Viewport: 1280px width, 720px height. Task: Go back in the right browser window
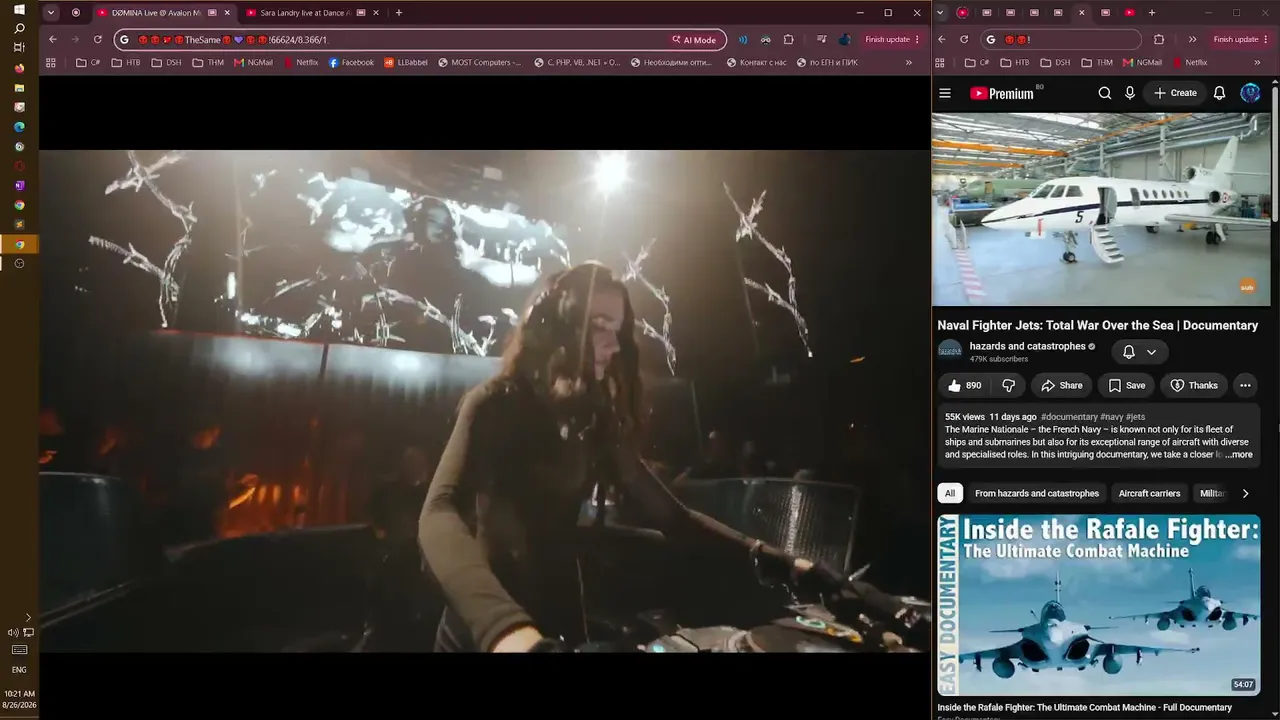tap(942, 39)
